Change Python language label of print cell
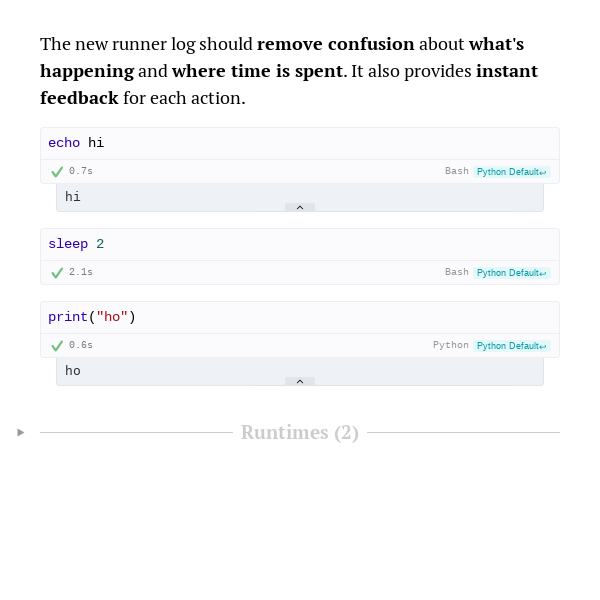This screenshot has width=600, height=600. click(451, 345)
